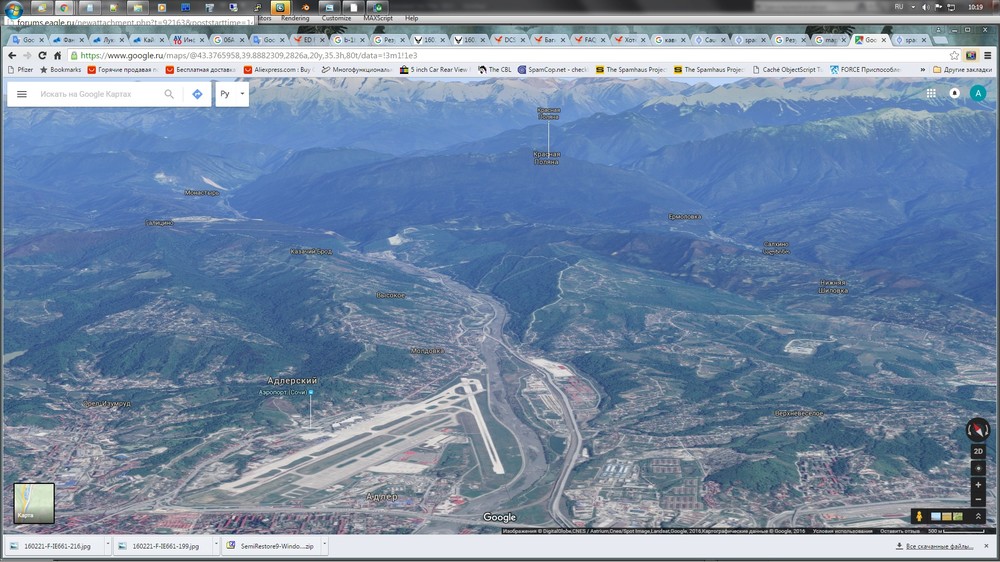Open the FORCE Приспособле bookmark
1000x562 pixels.
point(865,70)
